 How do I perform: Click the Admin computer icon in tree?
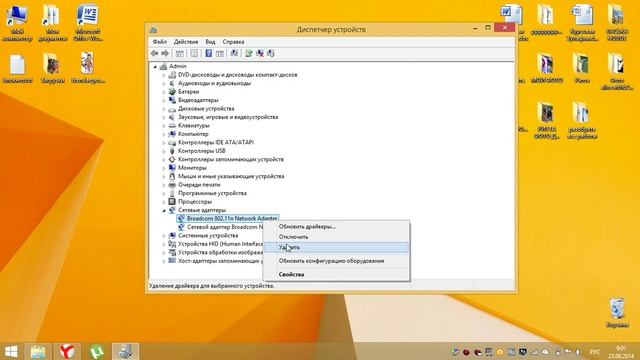point(163,66)
